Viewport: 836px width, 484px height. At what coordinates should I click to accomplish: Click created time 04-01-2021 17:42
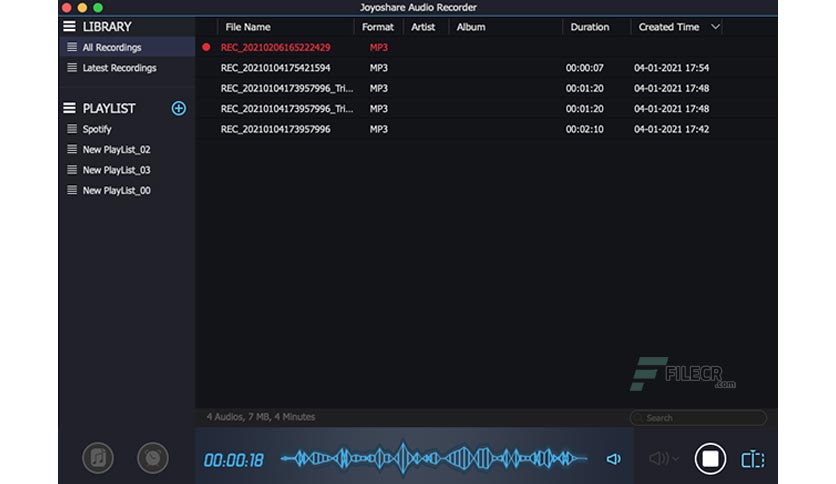coord(671,129)
